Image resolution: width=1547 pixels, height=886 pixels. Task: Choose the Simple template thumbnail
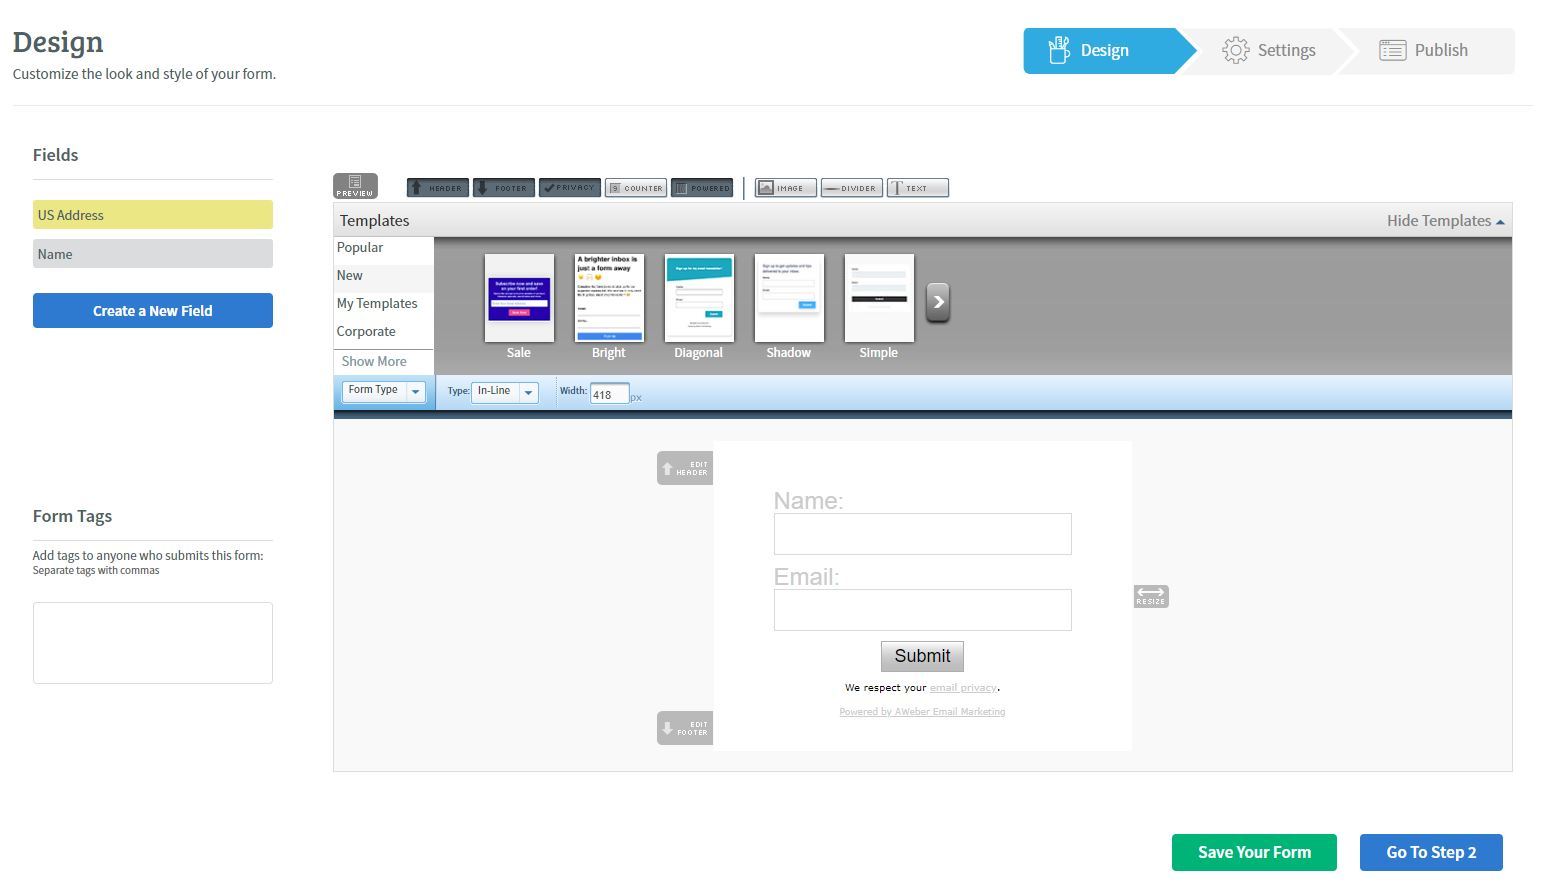(879, 298)
